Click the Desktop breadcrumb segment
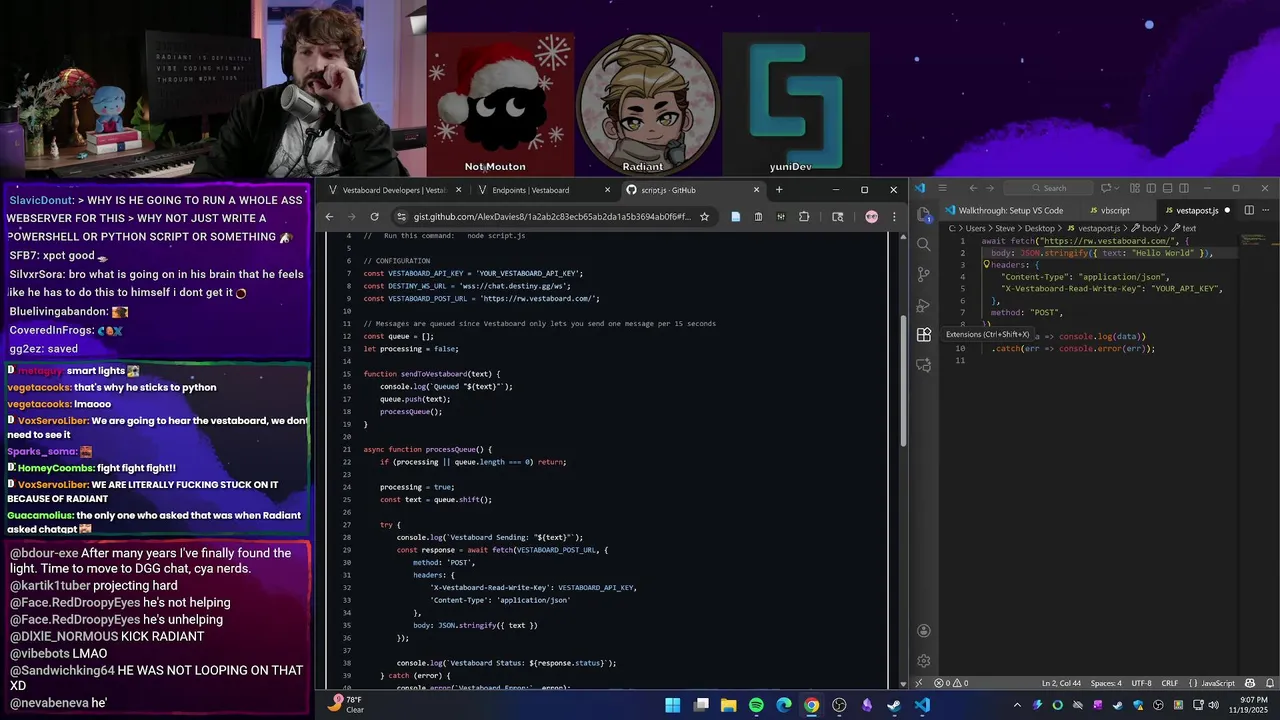The image size is (1280, 720). coord(1040,228)
